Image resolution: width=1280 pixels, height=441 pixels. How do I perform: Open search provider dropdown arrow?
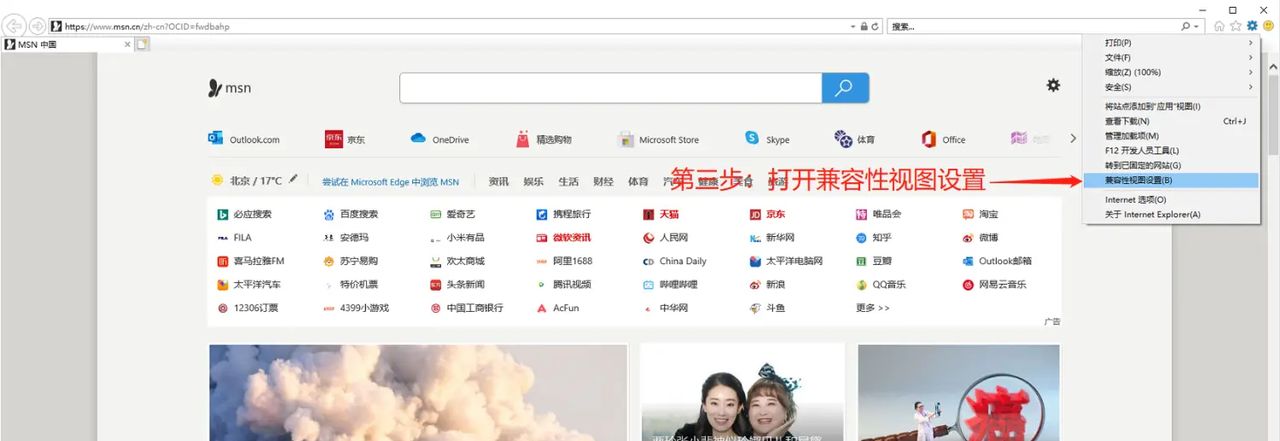click(x=1198, y=26)
